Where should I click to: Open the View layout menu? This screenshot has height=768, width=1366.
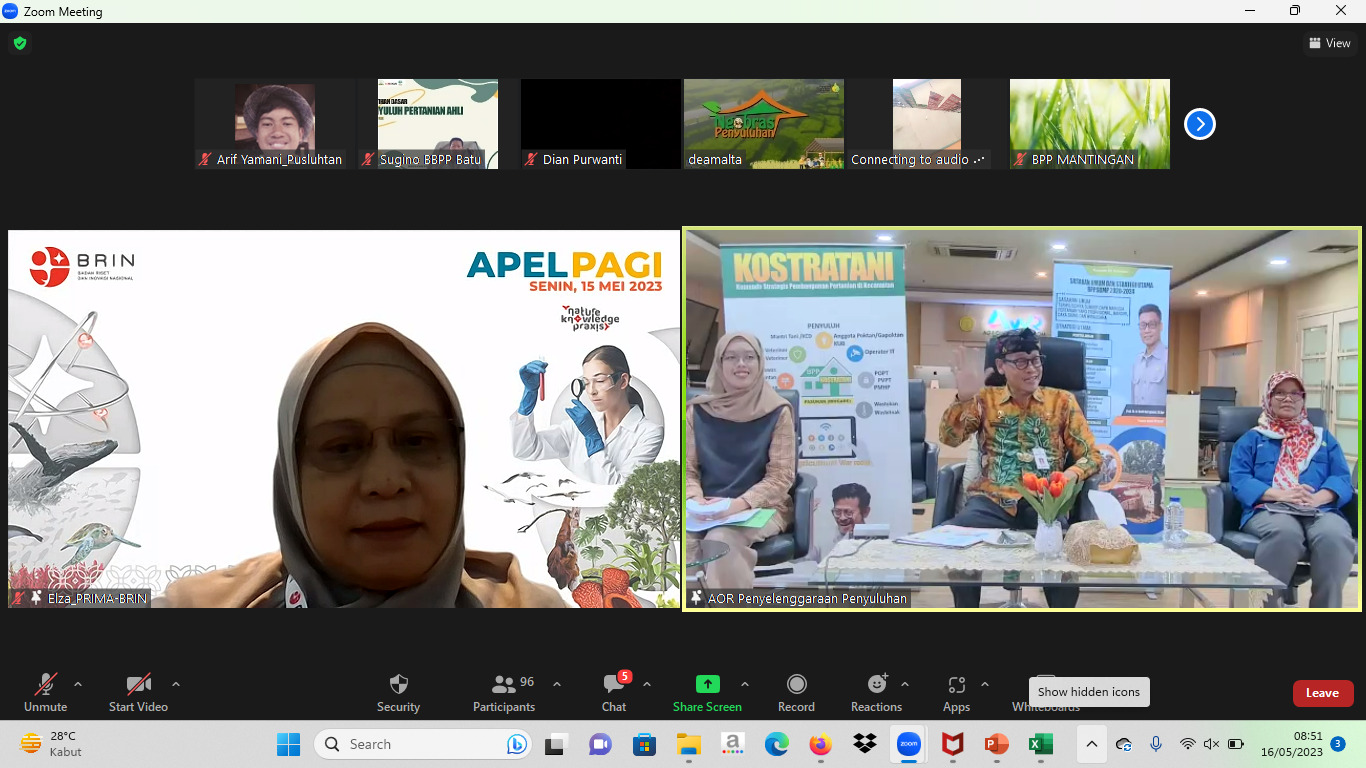pyautogui.click(x=1329, y=43)
